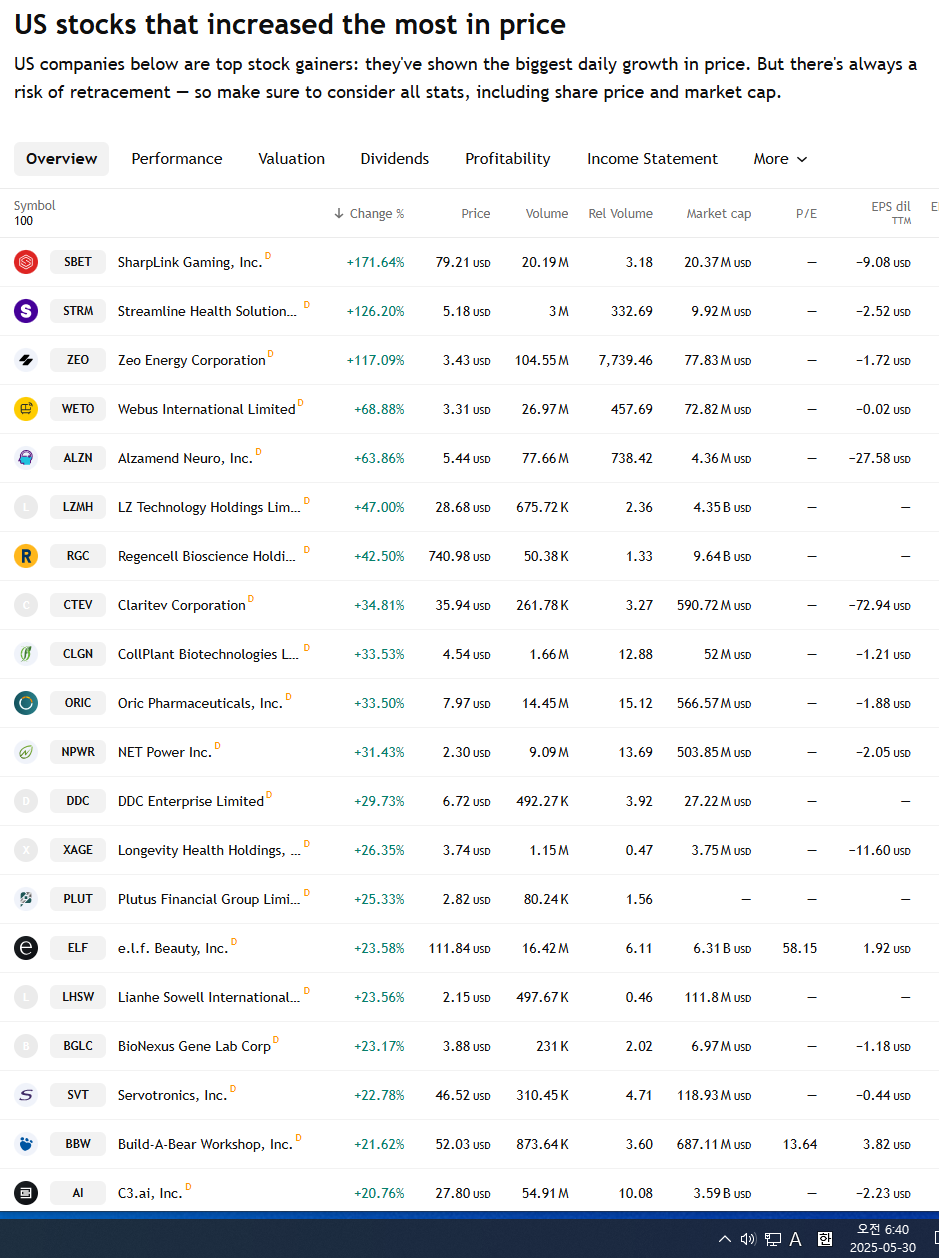This screenshot has width=939, height=1258.
Task: Toggle the Korean IME indicator
Action: pos(825,1239)
